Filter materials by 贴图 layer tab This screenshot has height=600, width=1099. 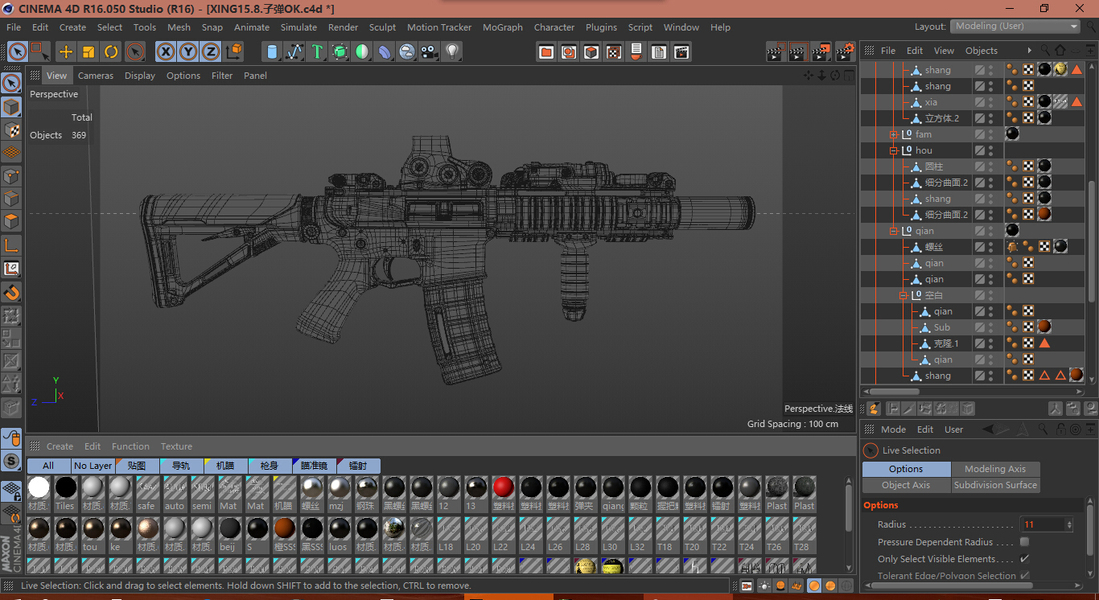tap(137, 465)
